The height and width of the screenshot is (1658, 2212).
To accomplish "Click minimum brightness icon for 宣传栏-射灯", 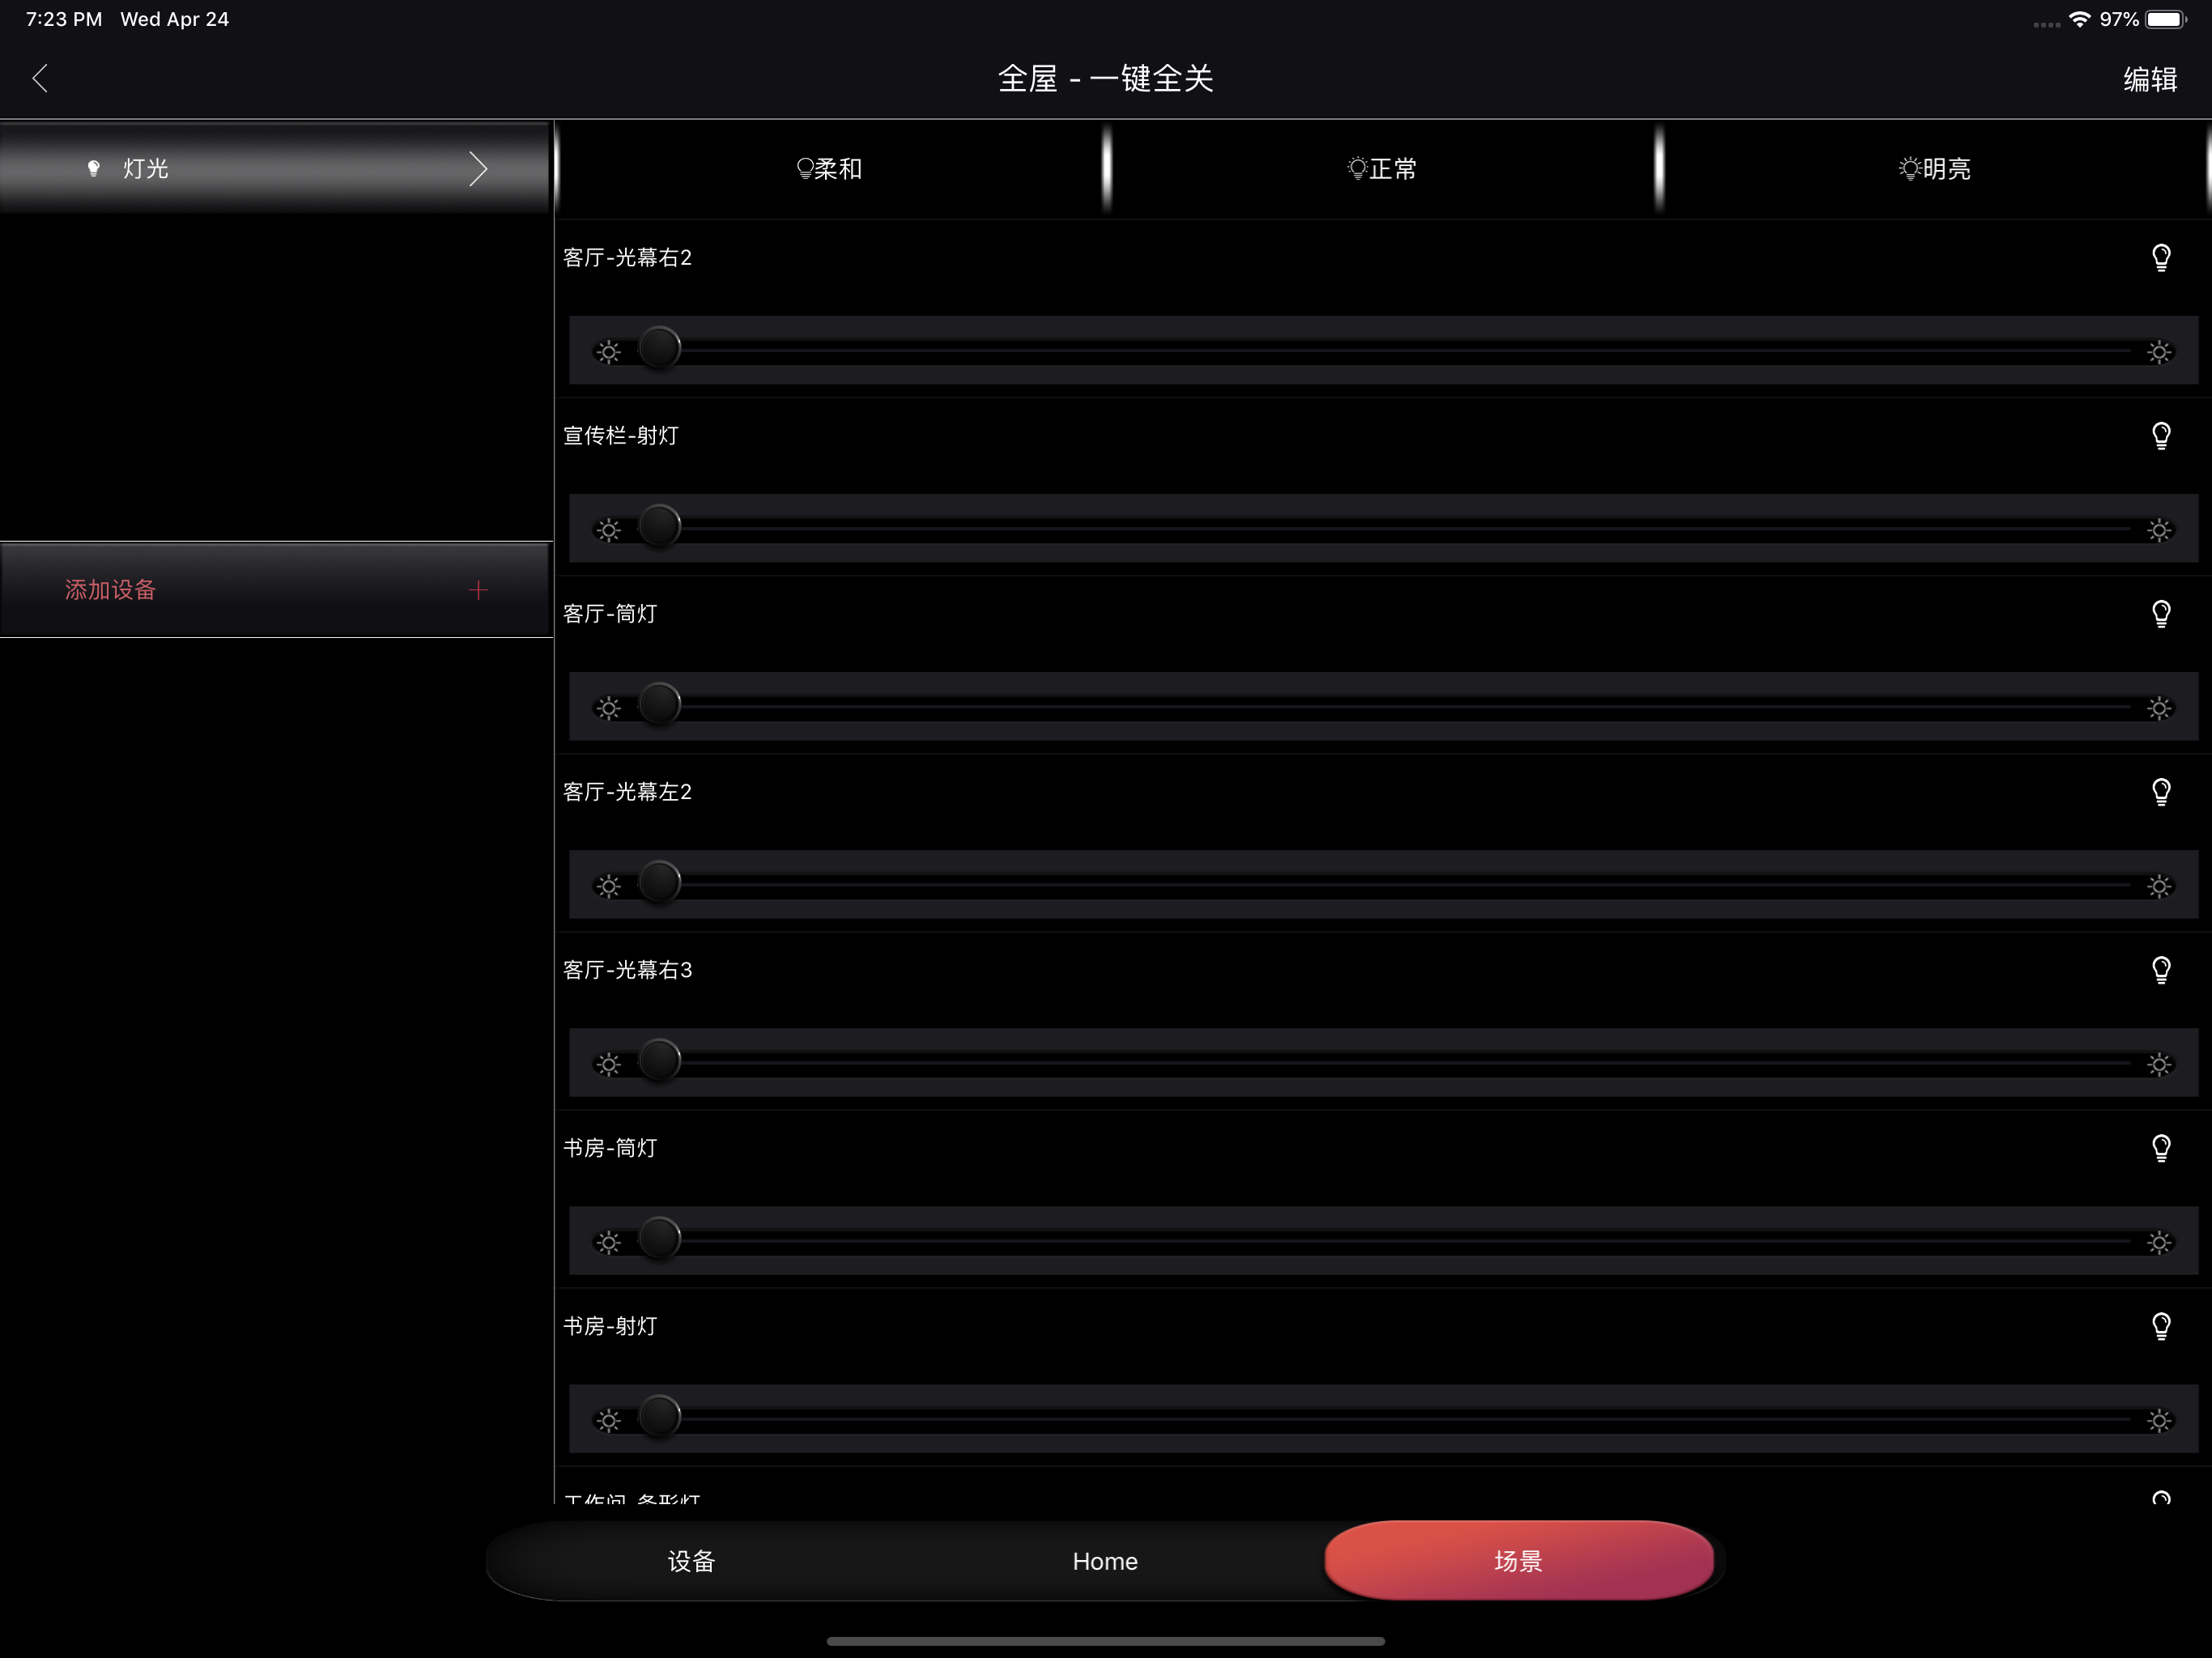I will [608, 530].
